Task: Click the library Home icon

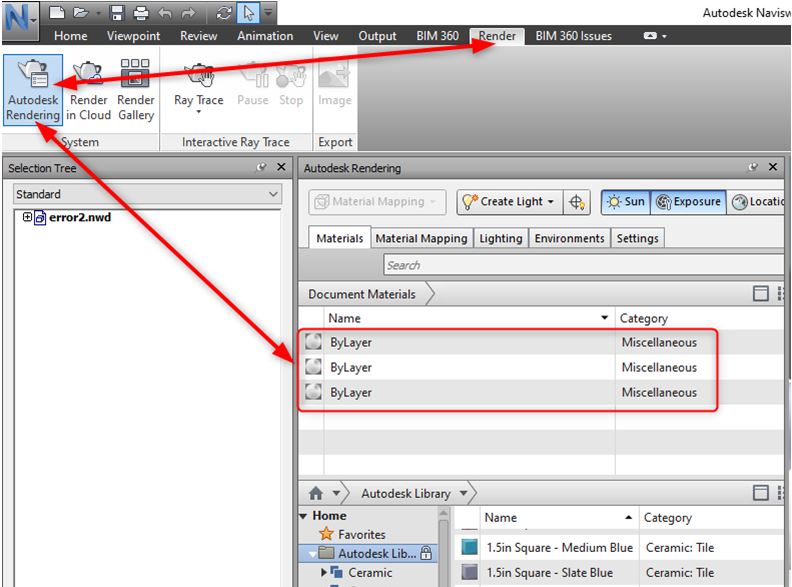Action: click(316, 493)
